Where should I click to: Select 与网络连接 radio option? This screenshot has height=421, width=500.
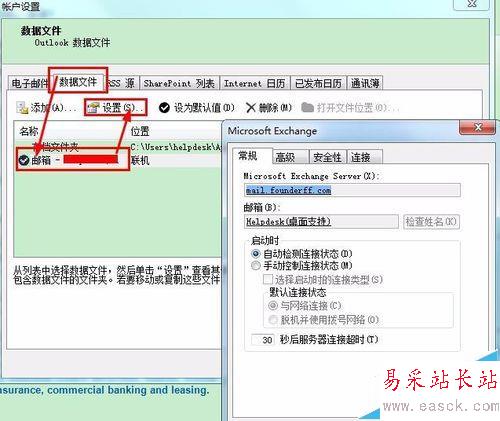[273, 305]
